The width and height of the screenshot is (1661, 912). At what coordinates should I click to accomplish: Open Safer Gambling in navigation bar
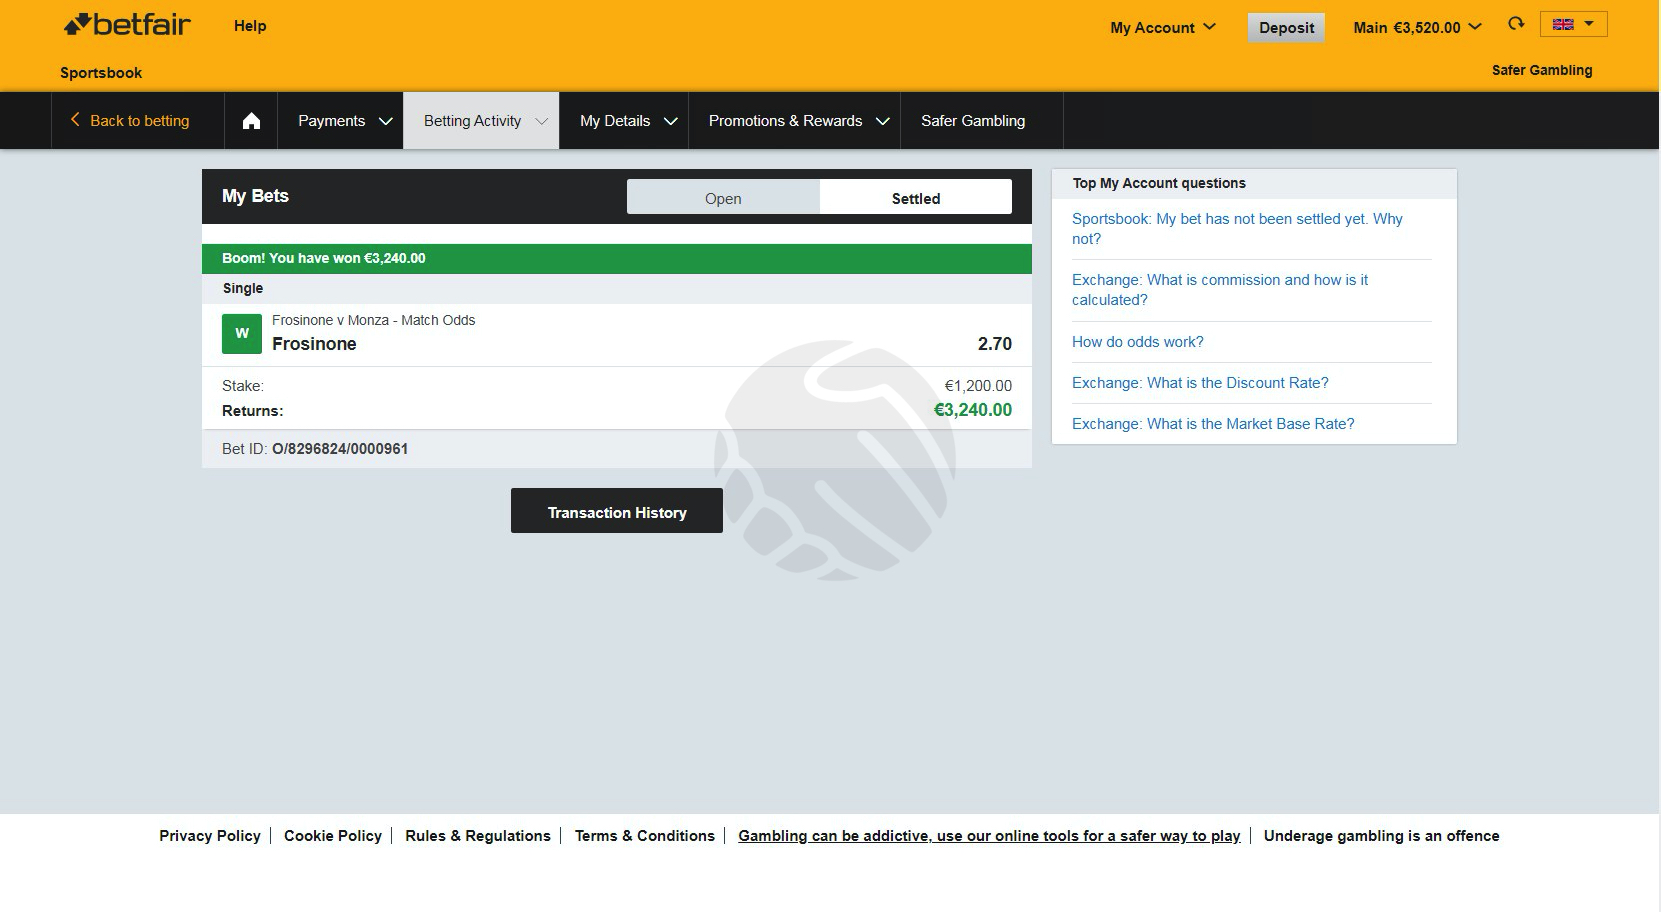coord(973,121)
